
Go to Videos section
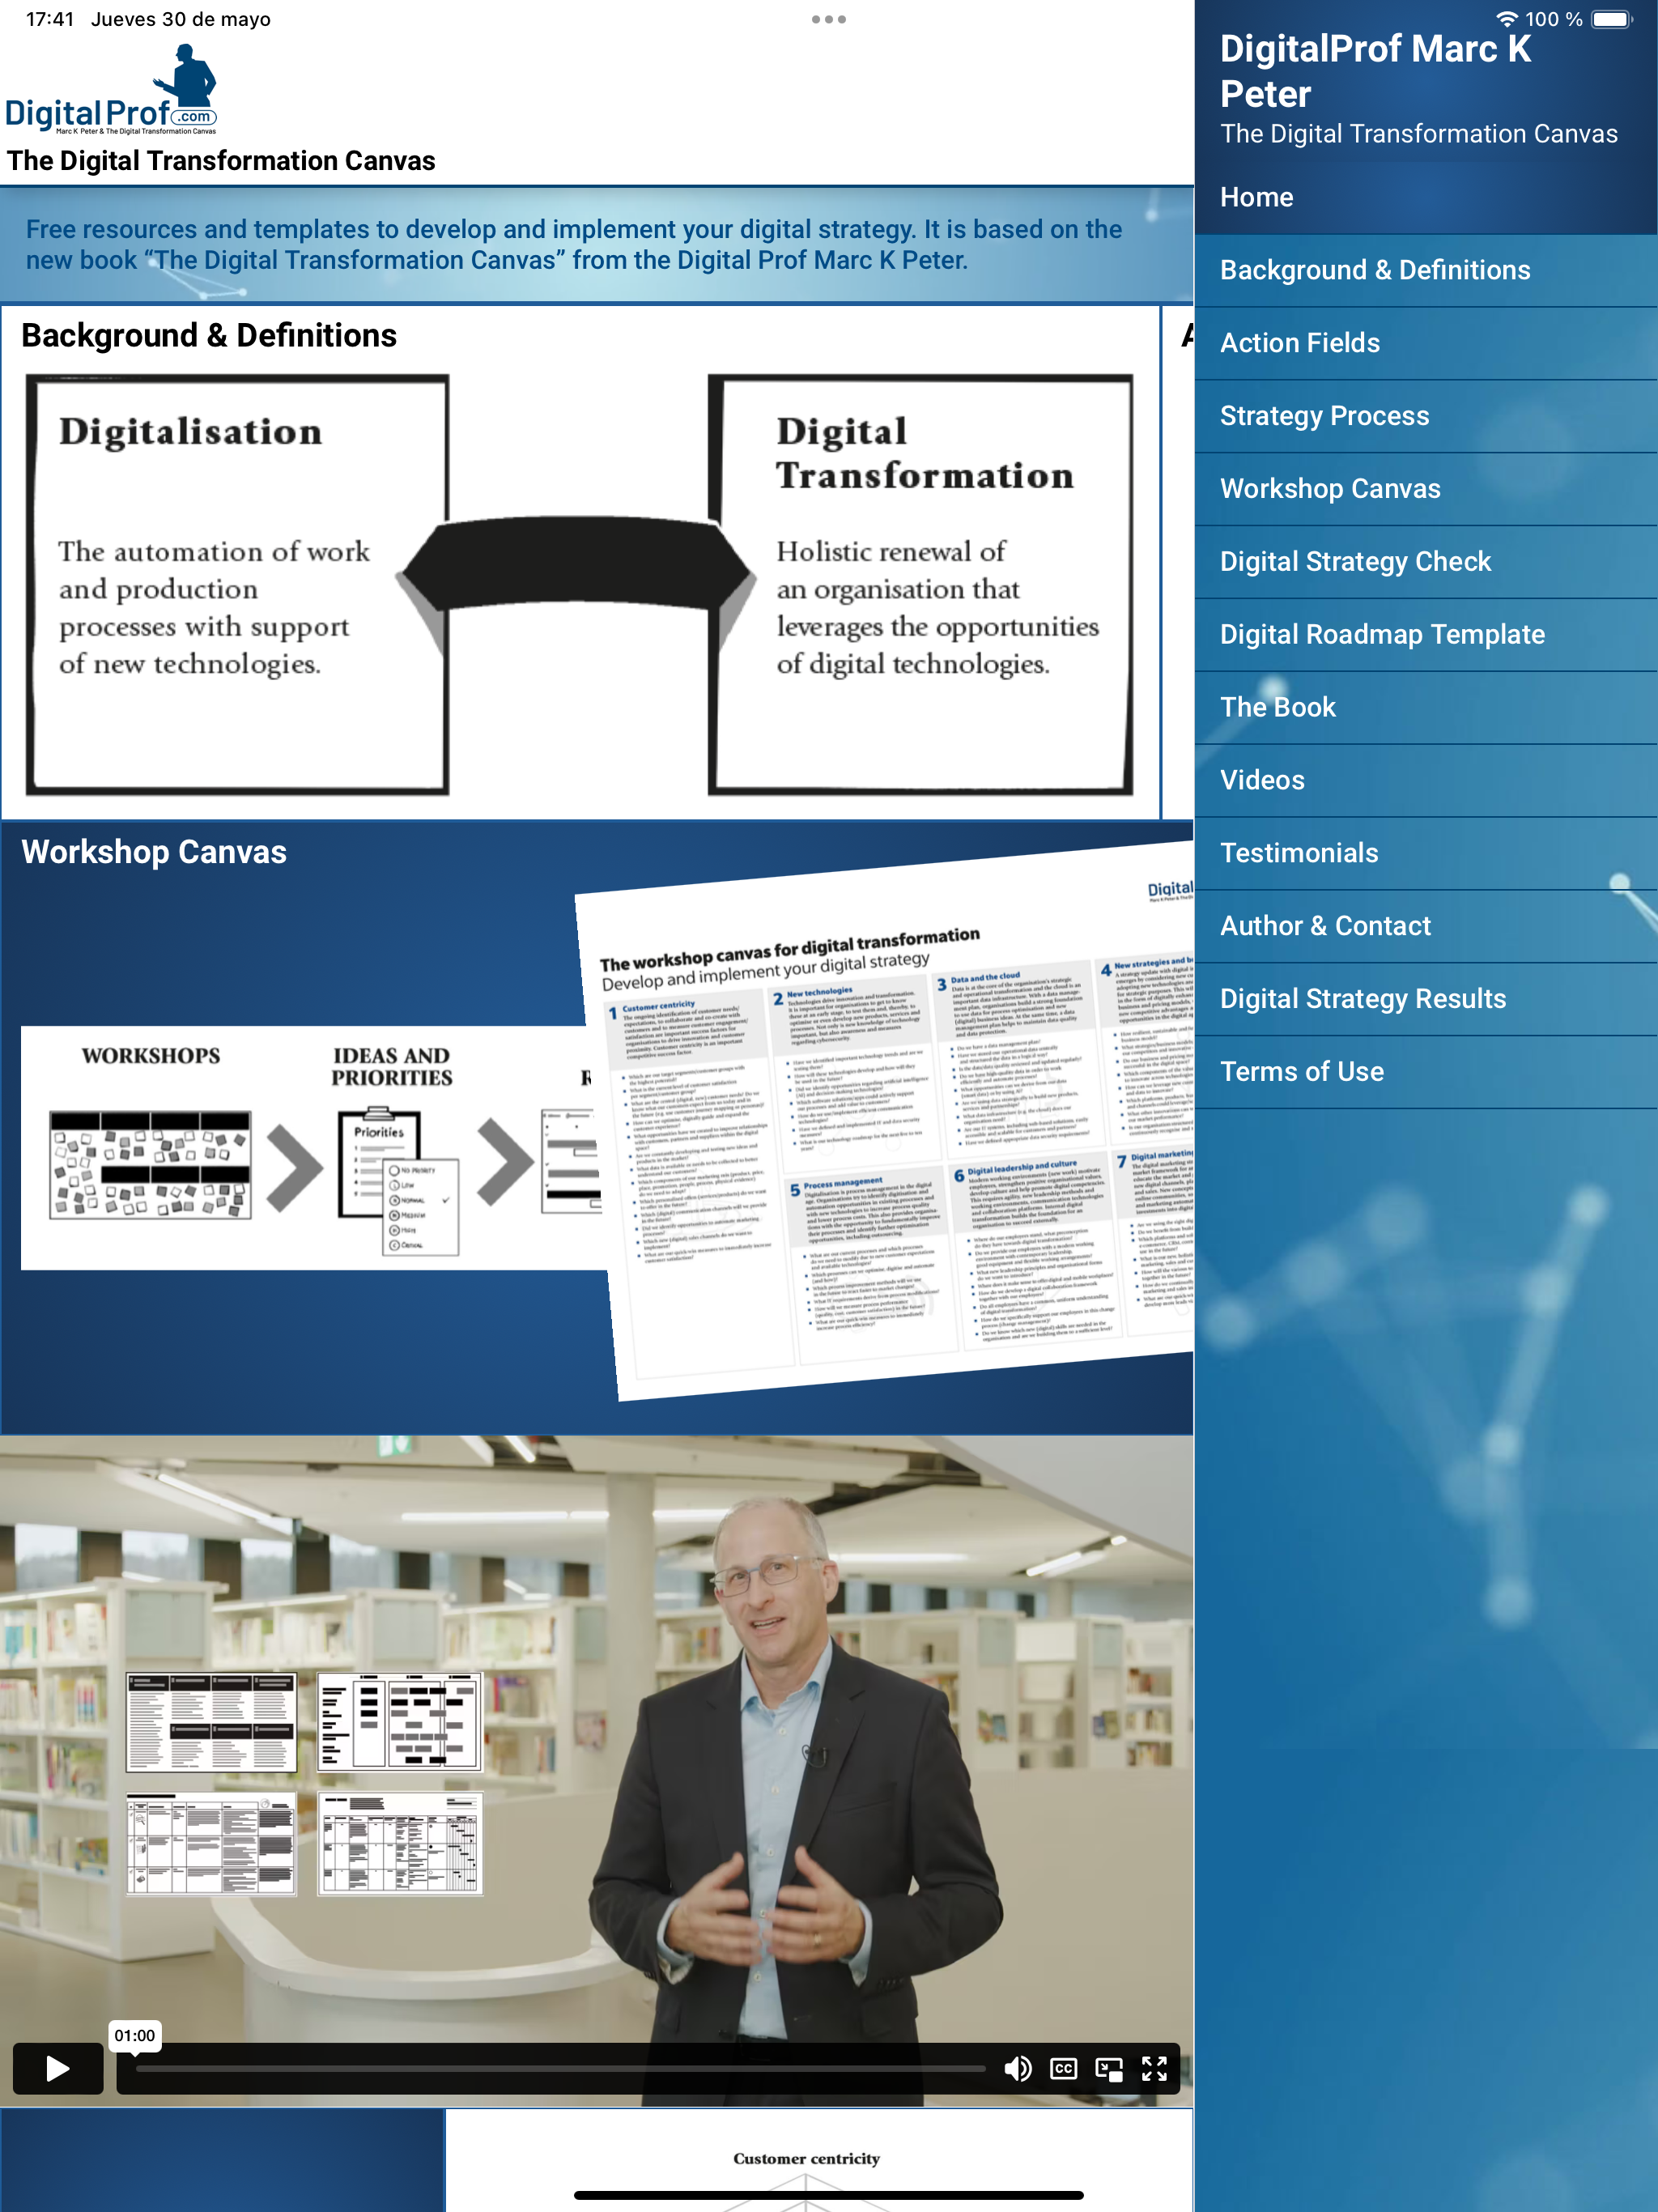tap(1426, 780)
